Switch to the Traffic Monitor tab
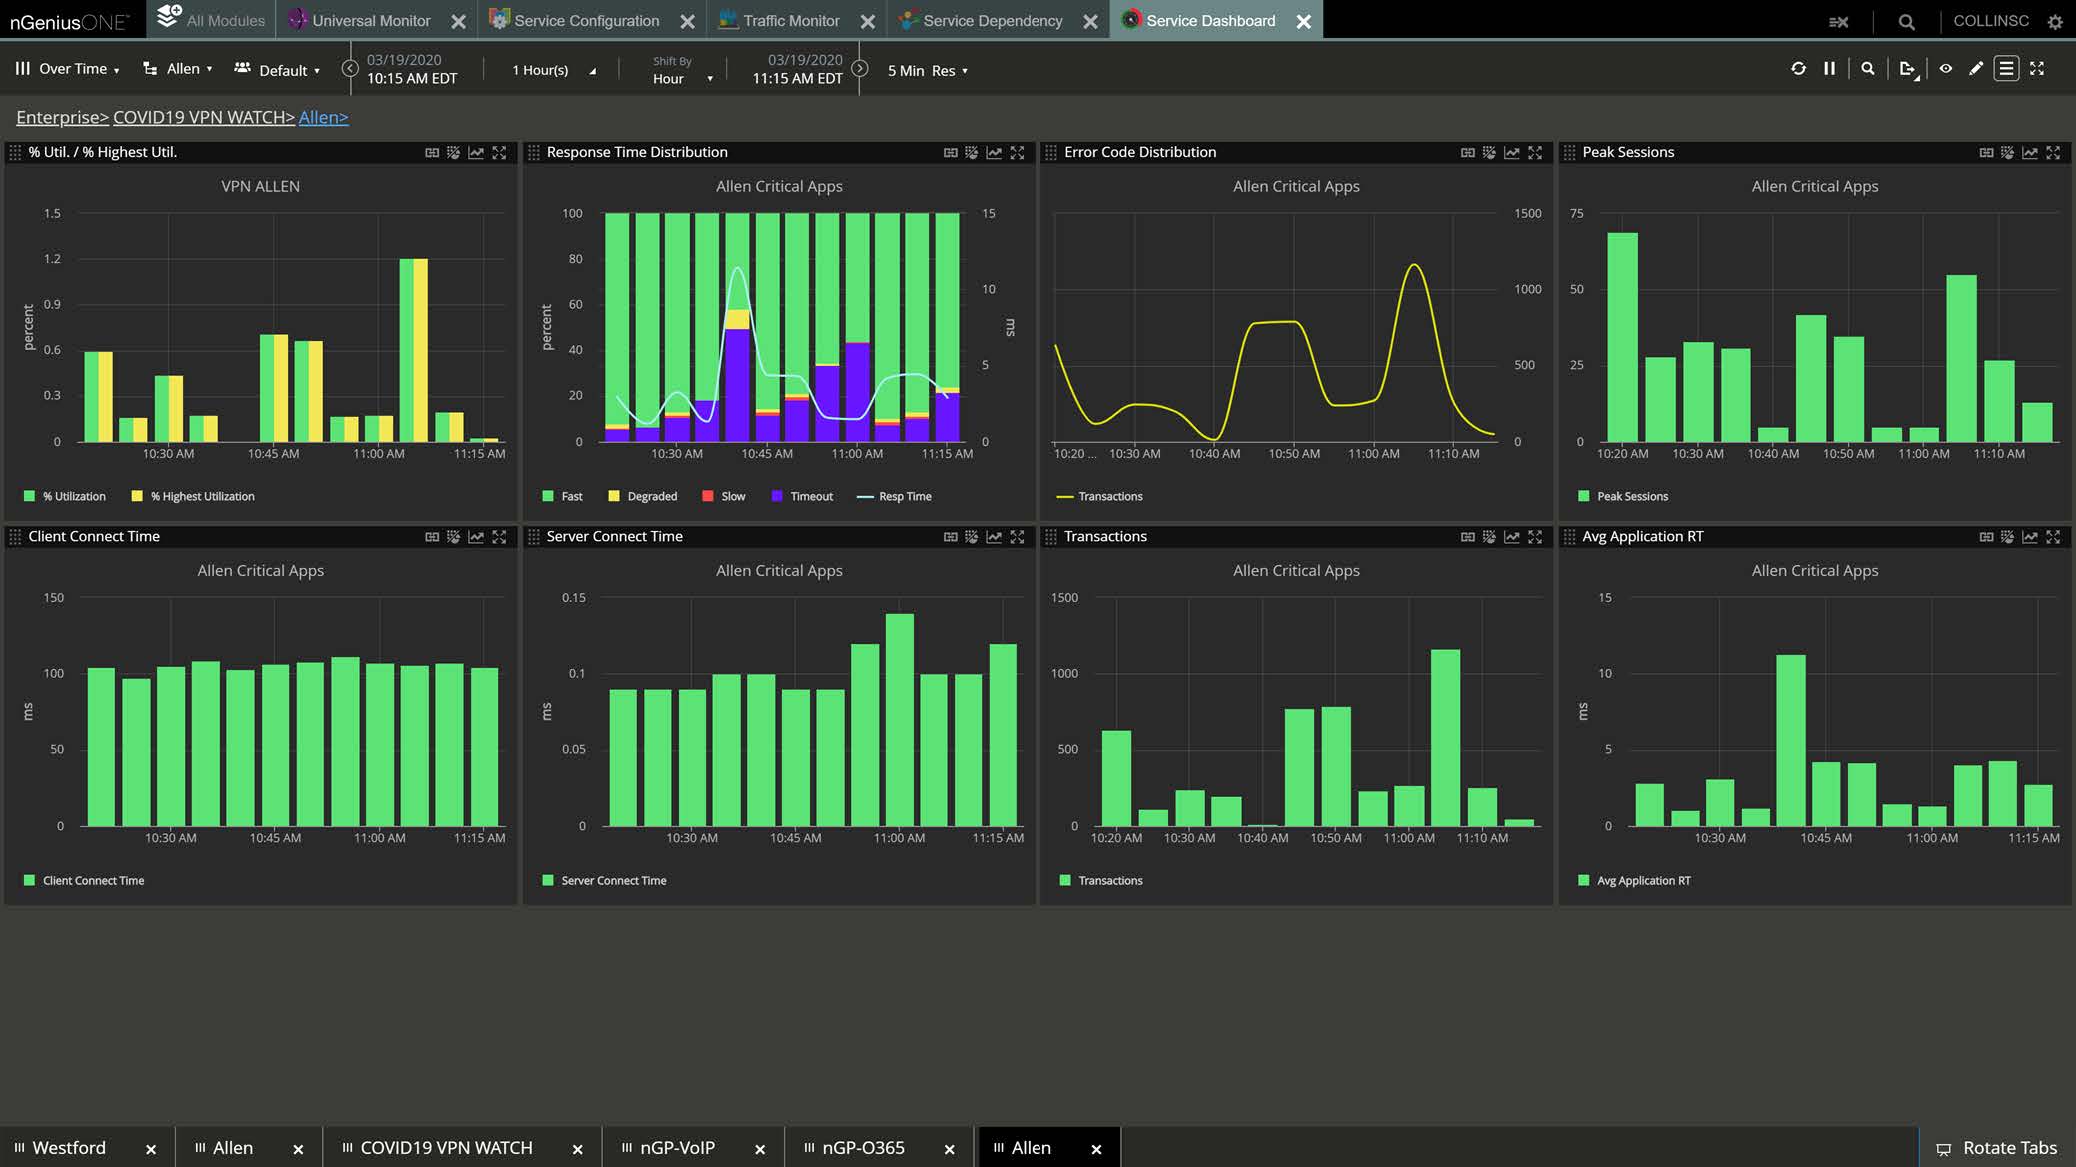Viewport: 2076px width, 1167px height. [x=789, y=21]
